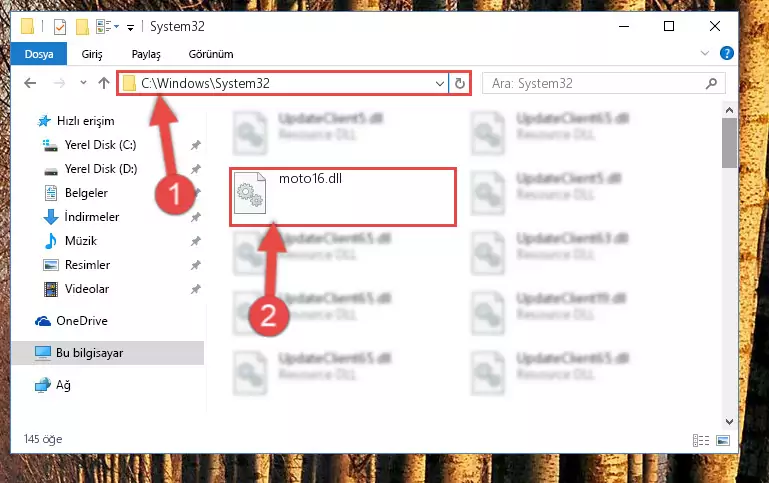Unpin Belgeler from quick access

pos(197,193)
